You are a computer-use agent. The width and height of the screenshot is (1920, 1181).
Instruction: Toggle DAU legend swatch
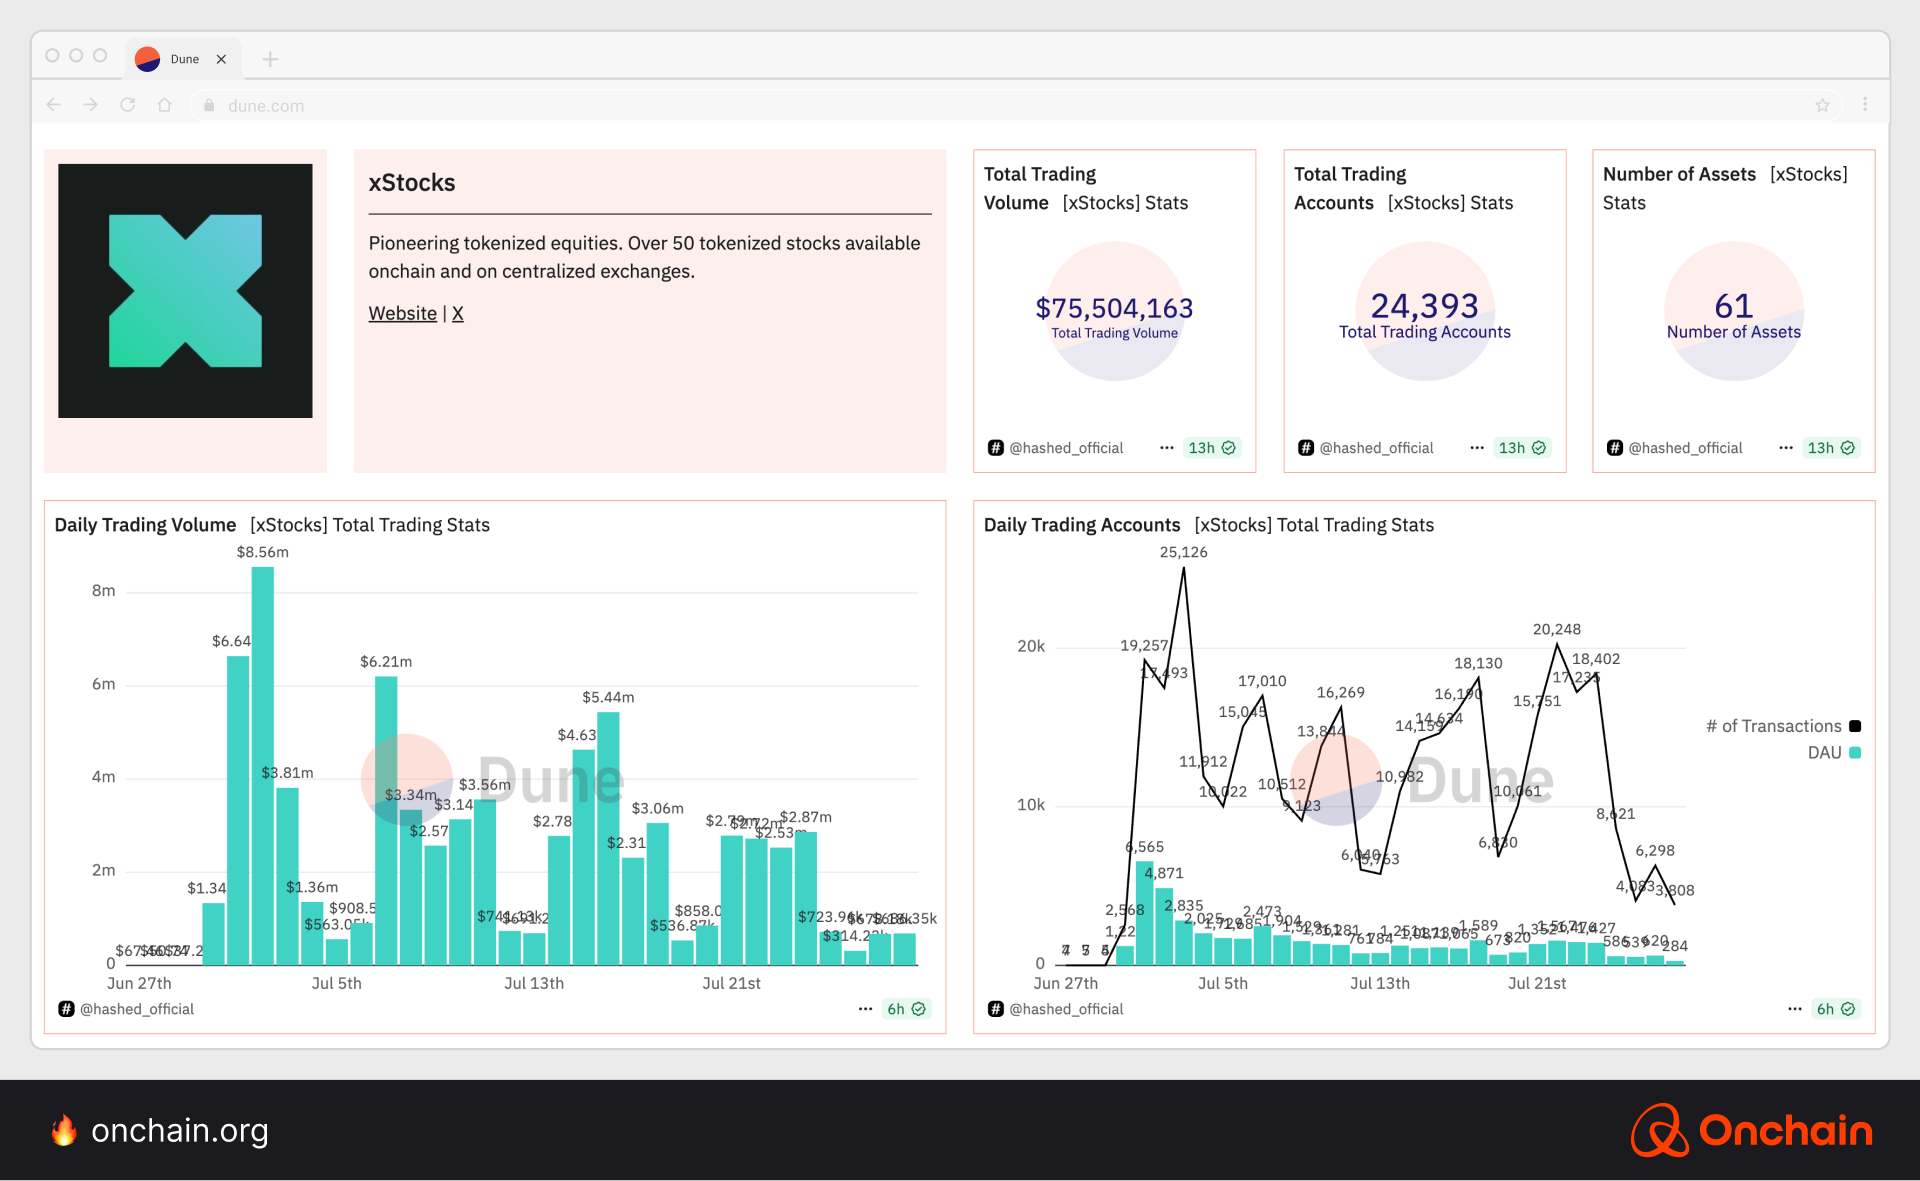pyautogui.click(x=1855, y=753)
